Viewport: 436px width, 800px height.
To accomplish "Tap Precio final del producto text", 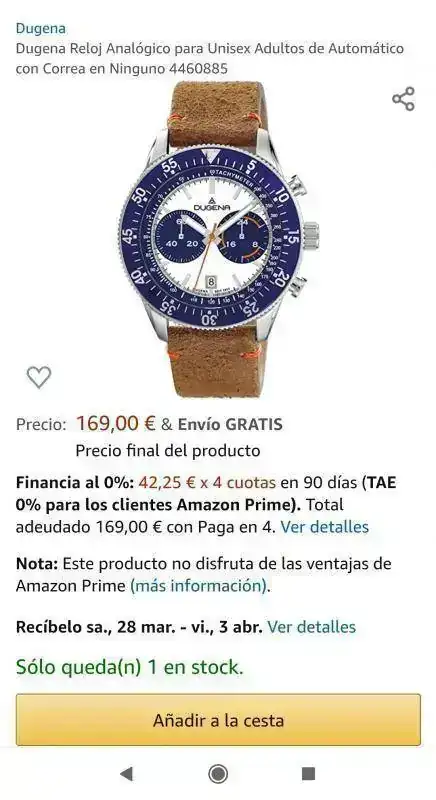I will coord(168,451).
